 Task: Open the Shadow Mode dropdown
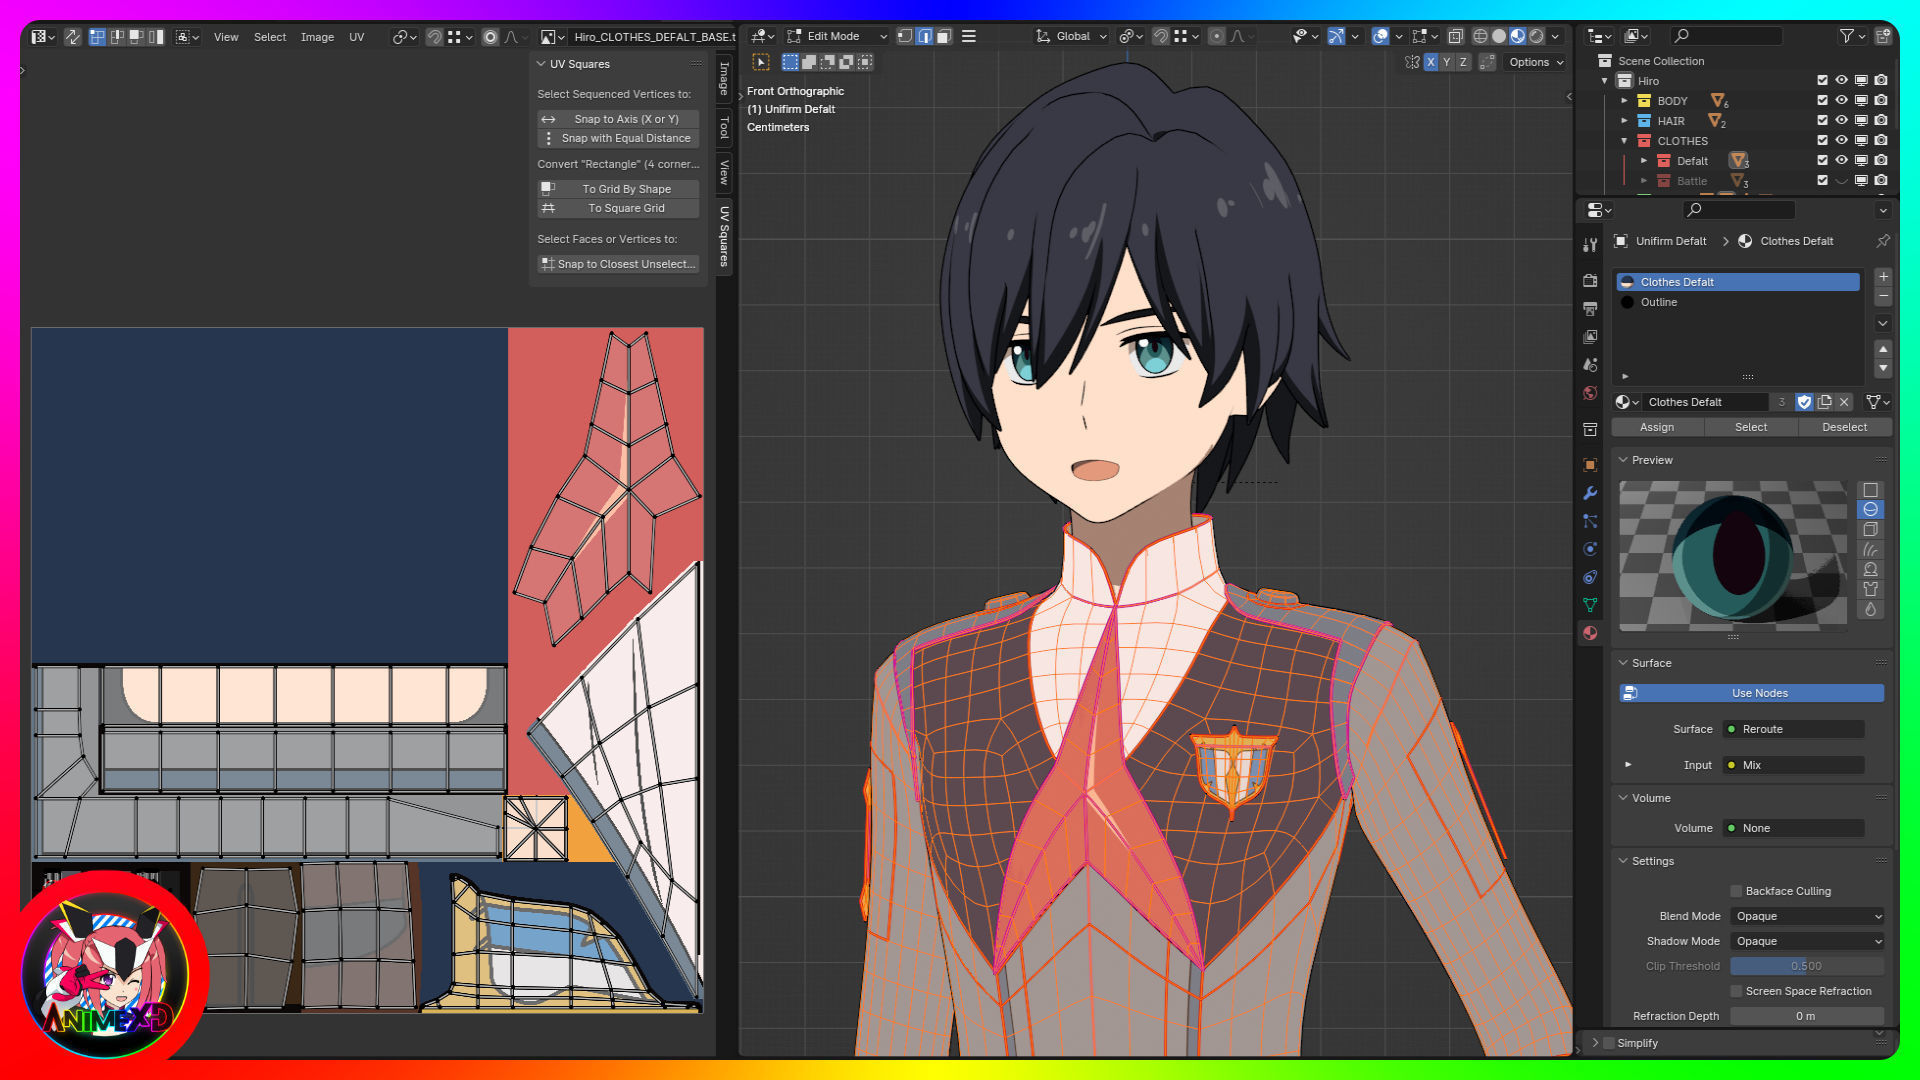[1808, 941]
